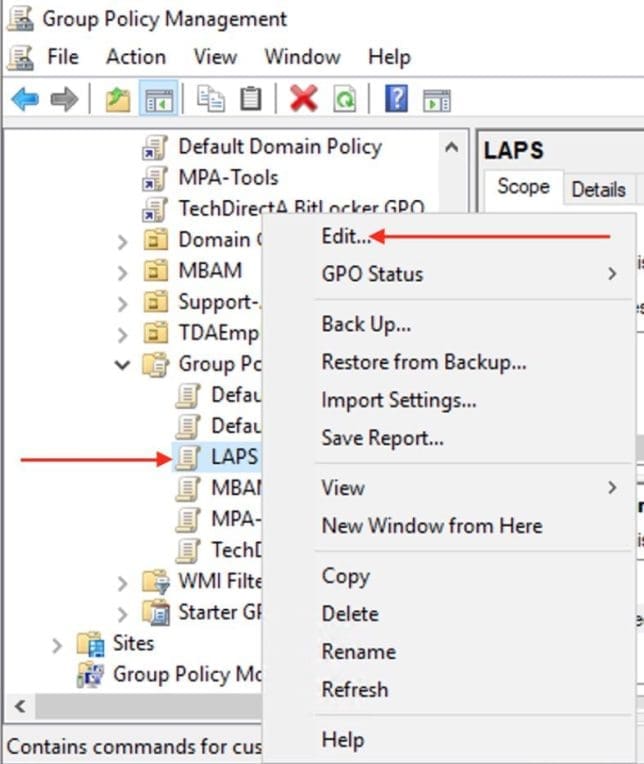This screenshot has width=644, height=764.
Task: Open the View menu in menu bar
Action: (215, 57)
